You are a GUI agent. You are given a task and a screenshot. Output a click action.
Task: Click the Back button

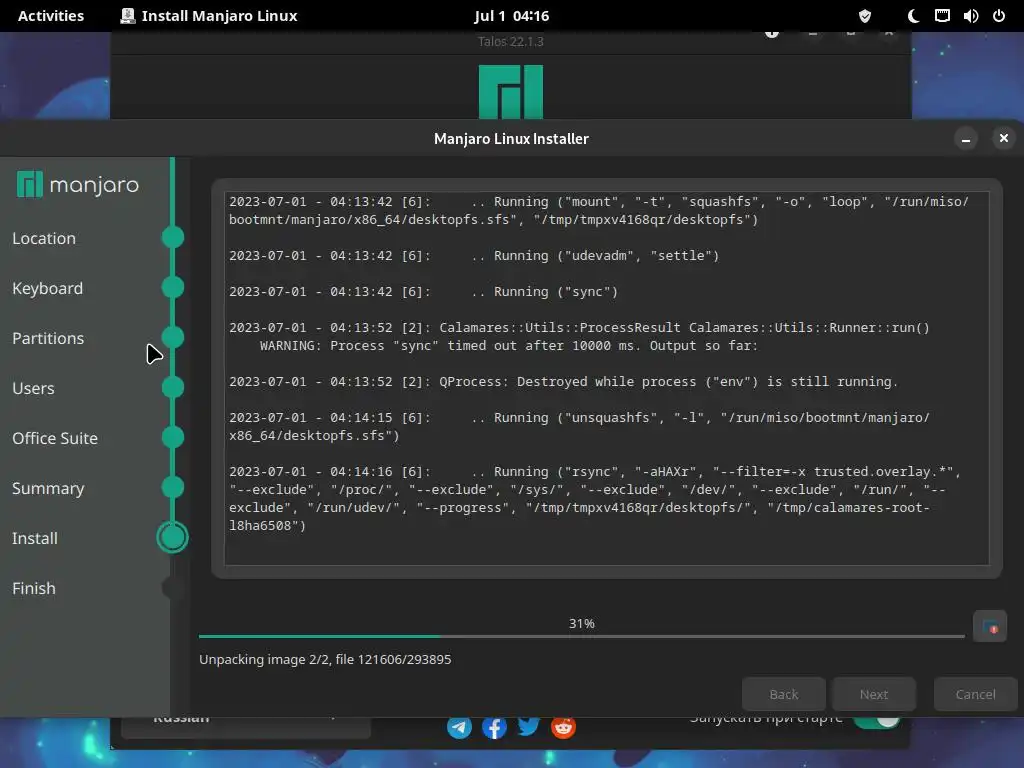(x=784, y=694)
